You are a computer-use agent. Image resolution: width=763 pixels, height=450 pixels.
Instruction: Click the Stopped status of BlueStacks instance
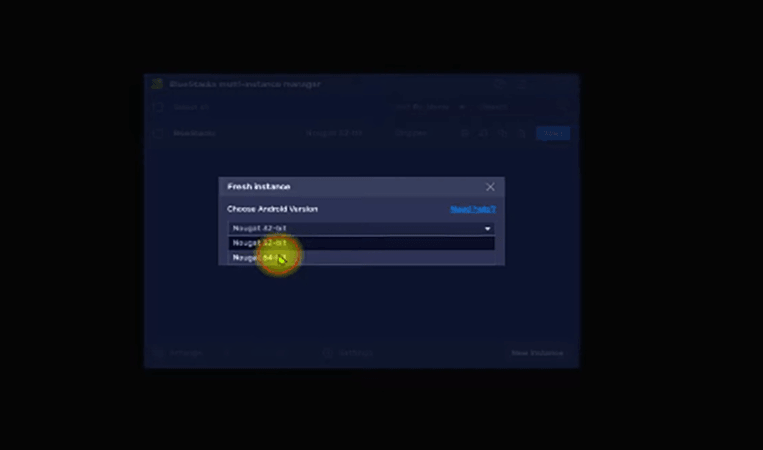point(411,133)
